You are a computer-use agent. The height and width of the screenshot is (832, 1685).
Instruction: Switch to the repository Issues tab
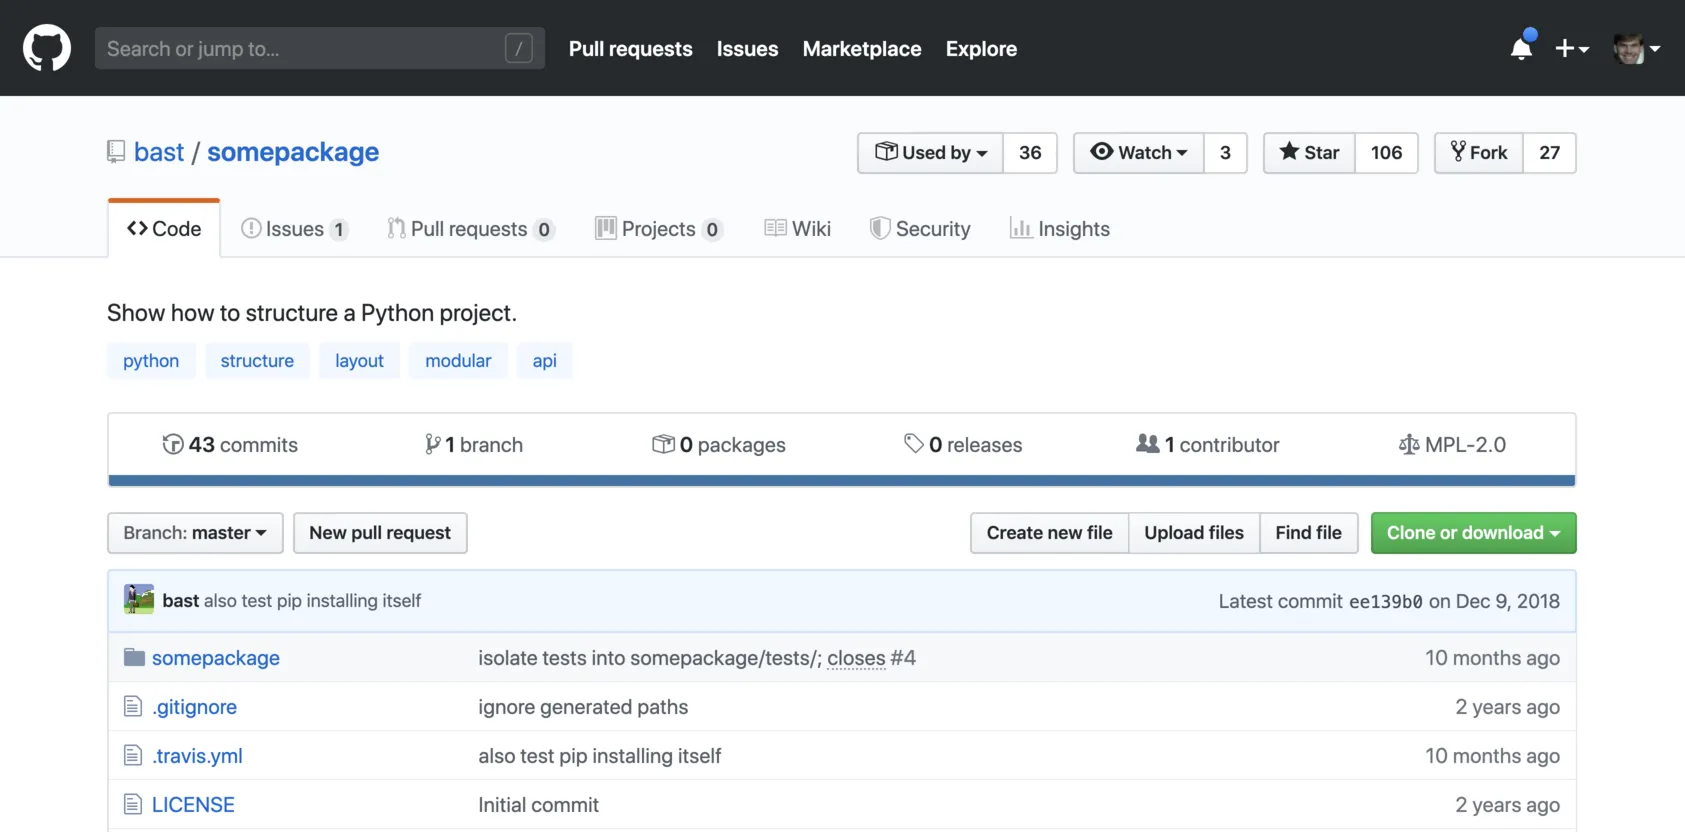coord(295,229)
